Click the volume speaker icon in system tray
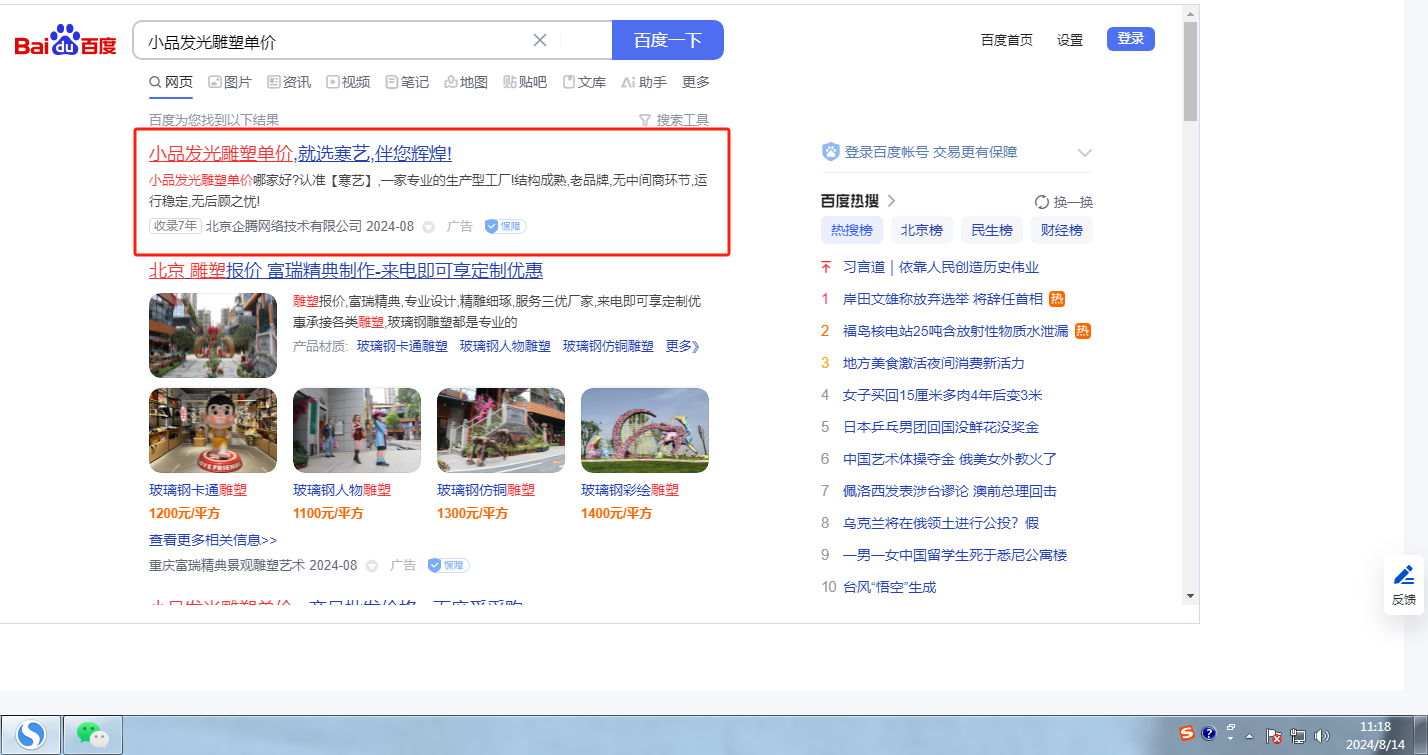 click(1321, 736)
